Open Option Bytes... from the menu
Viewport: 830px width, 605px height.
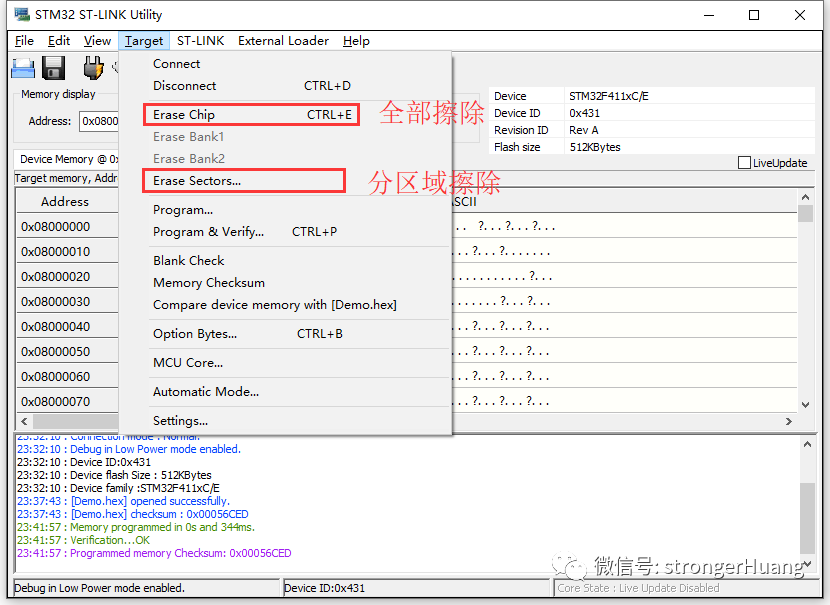coord(286,334)
